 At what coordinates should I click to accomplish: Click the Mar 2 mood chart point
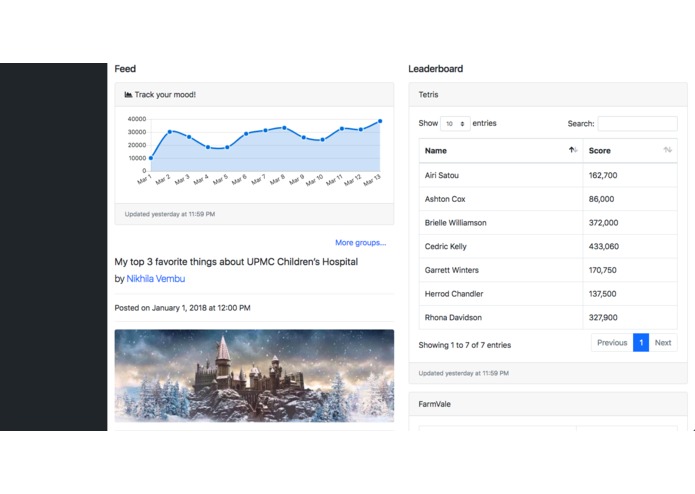[x=170, y=132]
